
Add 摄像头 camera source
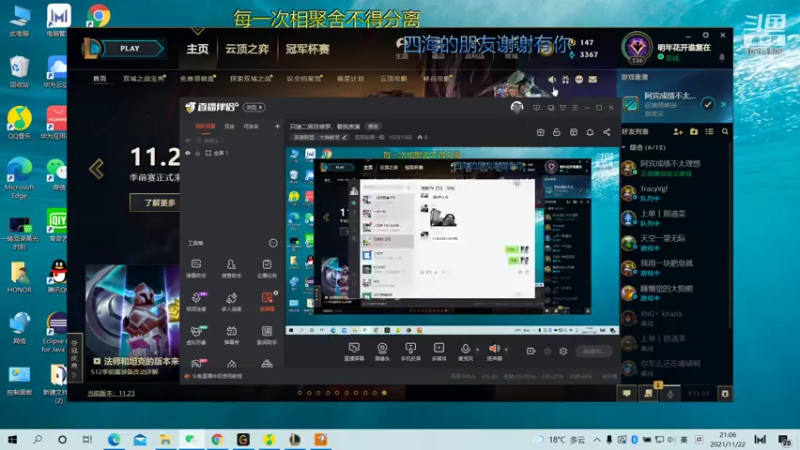(382, 351)
